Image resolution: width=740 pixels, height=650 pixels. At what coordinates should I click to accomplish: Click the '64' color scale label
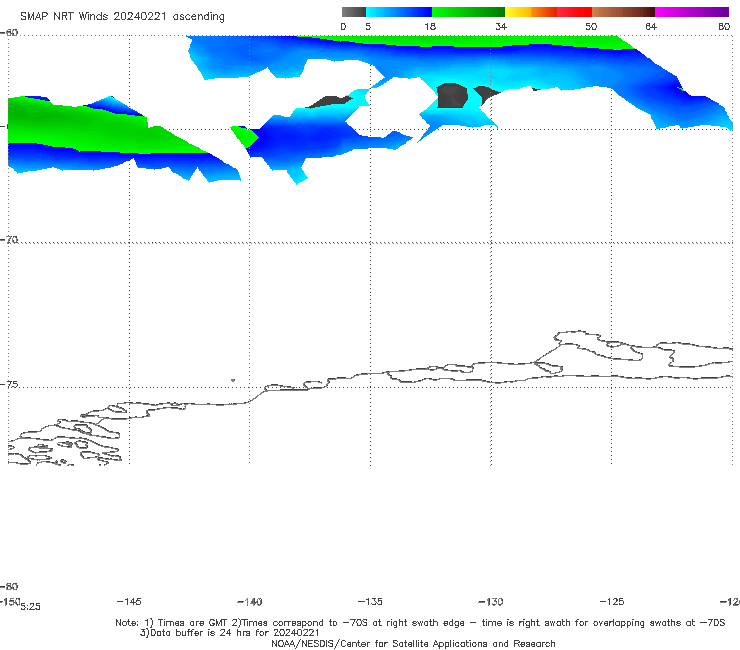[651, 26]
